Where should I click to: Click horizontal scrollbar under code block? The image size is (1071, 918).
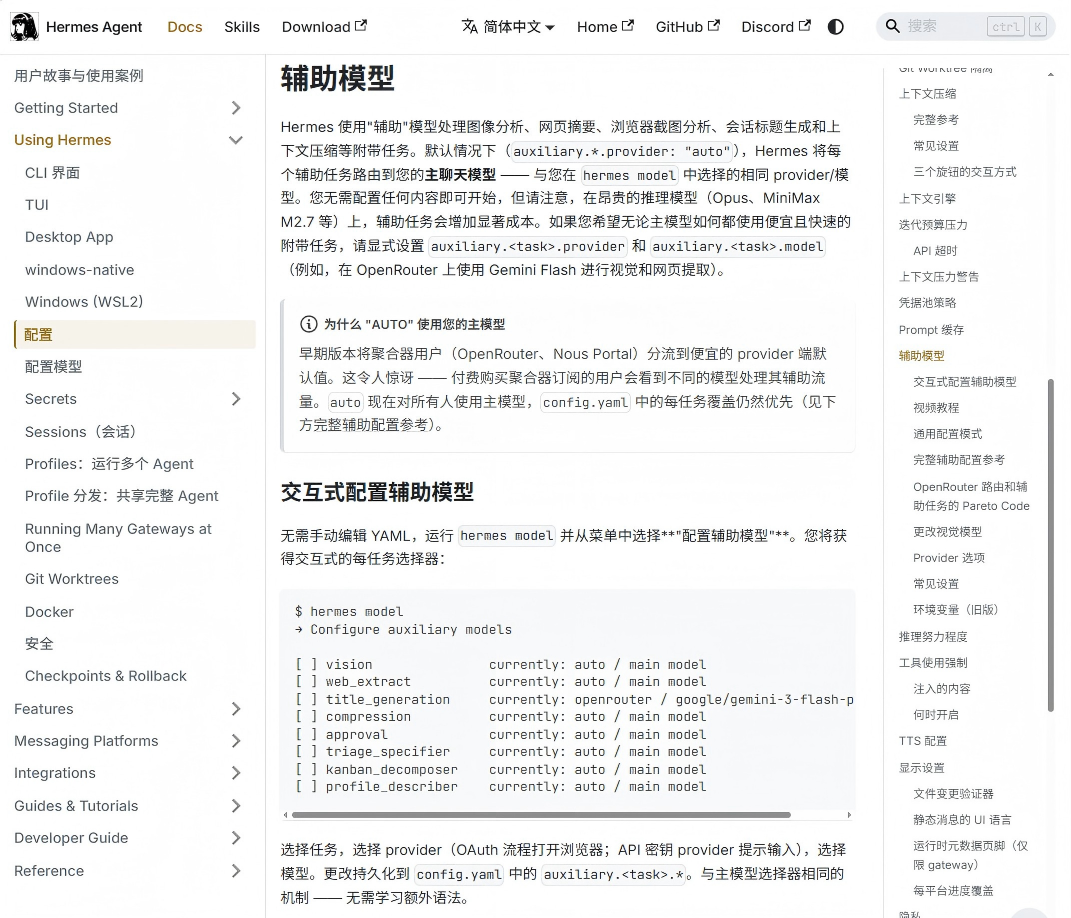pyautogui.click(x=541, y=815)
